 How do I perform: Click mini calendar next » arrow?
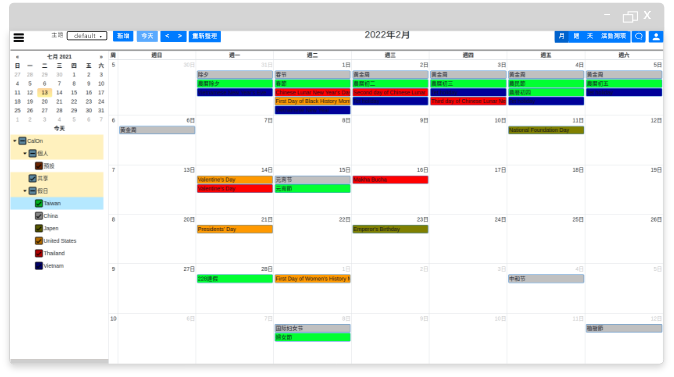(101, 57)
